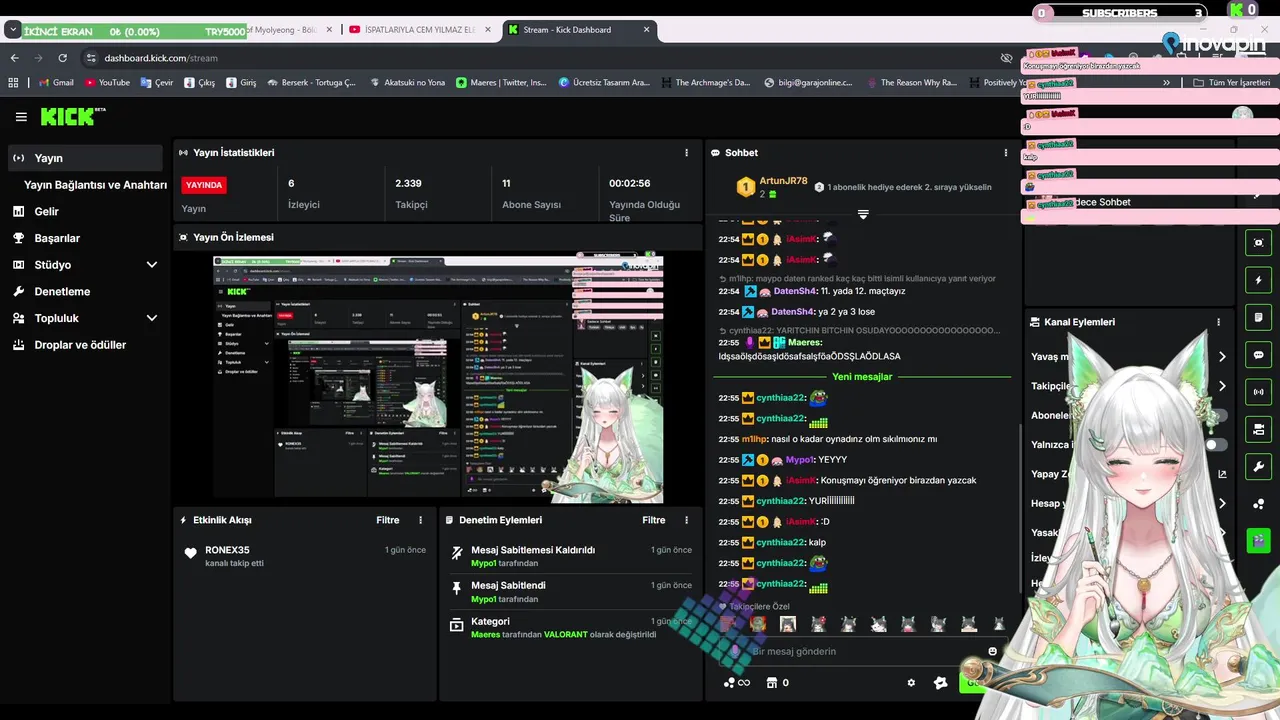1280x720 pixels.
Task: Open the YouTube bookmark
Action: 108,83
